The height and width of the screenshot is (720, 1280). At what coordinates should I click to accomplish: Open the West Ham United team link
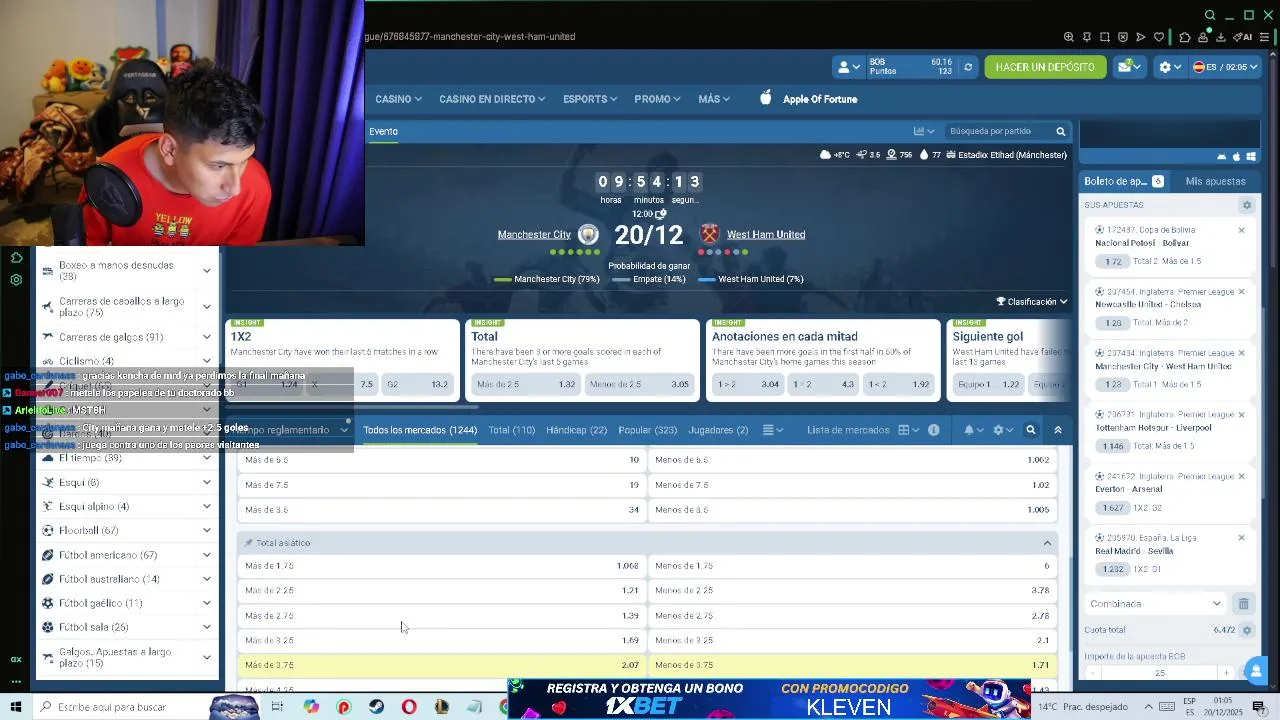(766, 235)
